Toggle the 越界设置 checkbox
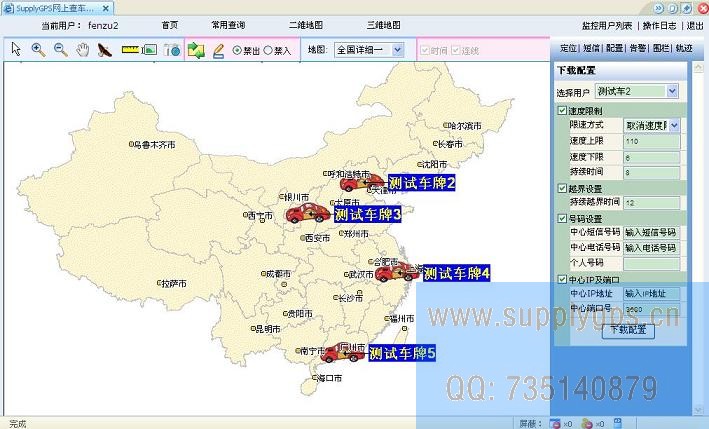 tap(561, 188)
